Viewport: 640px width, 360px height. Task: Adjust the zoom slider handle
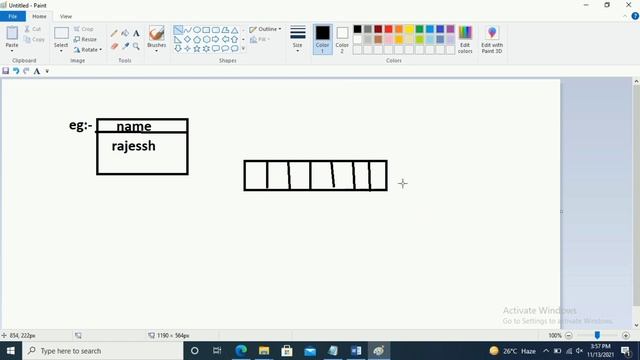pos(597,336)
